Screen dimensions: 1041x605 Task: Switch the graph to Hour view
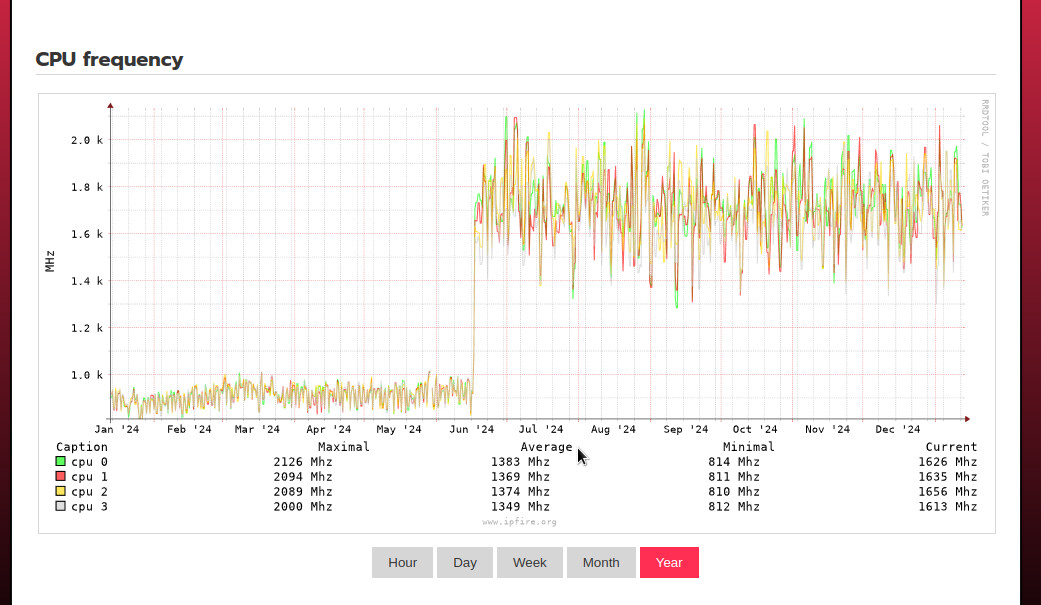(x=402, y=562)
